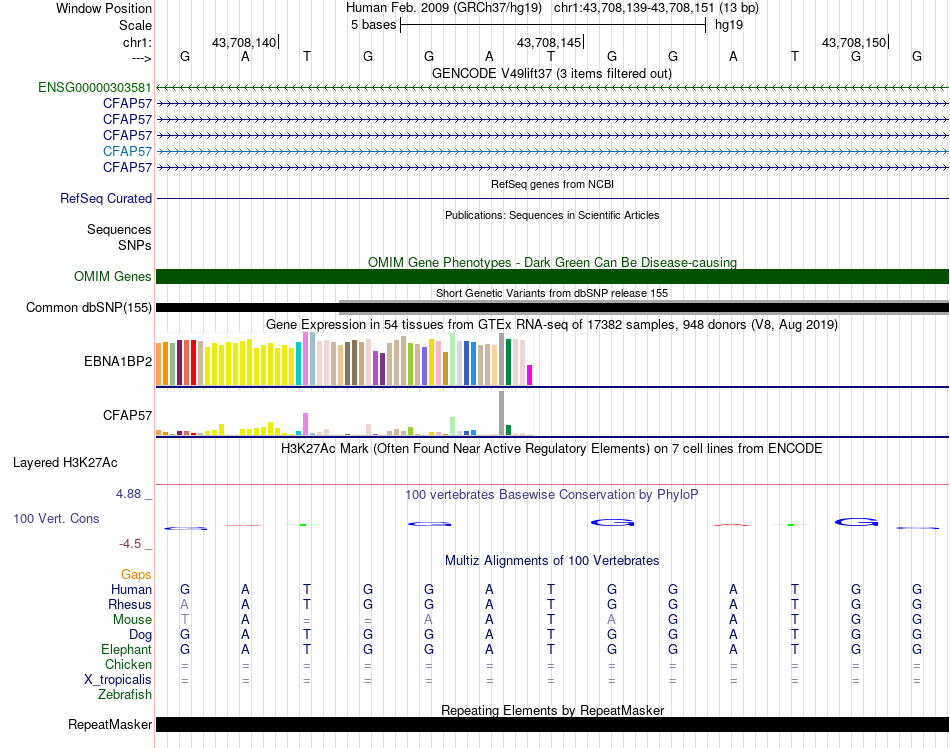This screenshot has width=950, height=748.
Task: Click the tall gray bar in CFAP57 expression chart
Action: click(x=502, y=413)
